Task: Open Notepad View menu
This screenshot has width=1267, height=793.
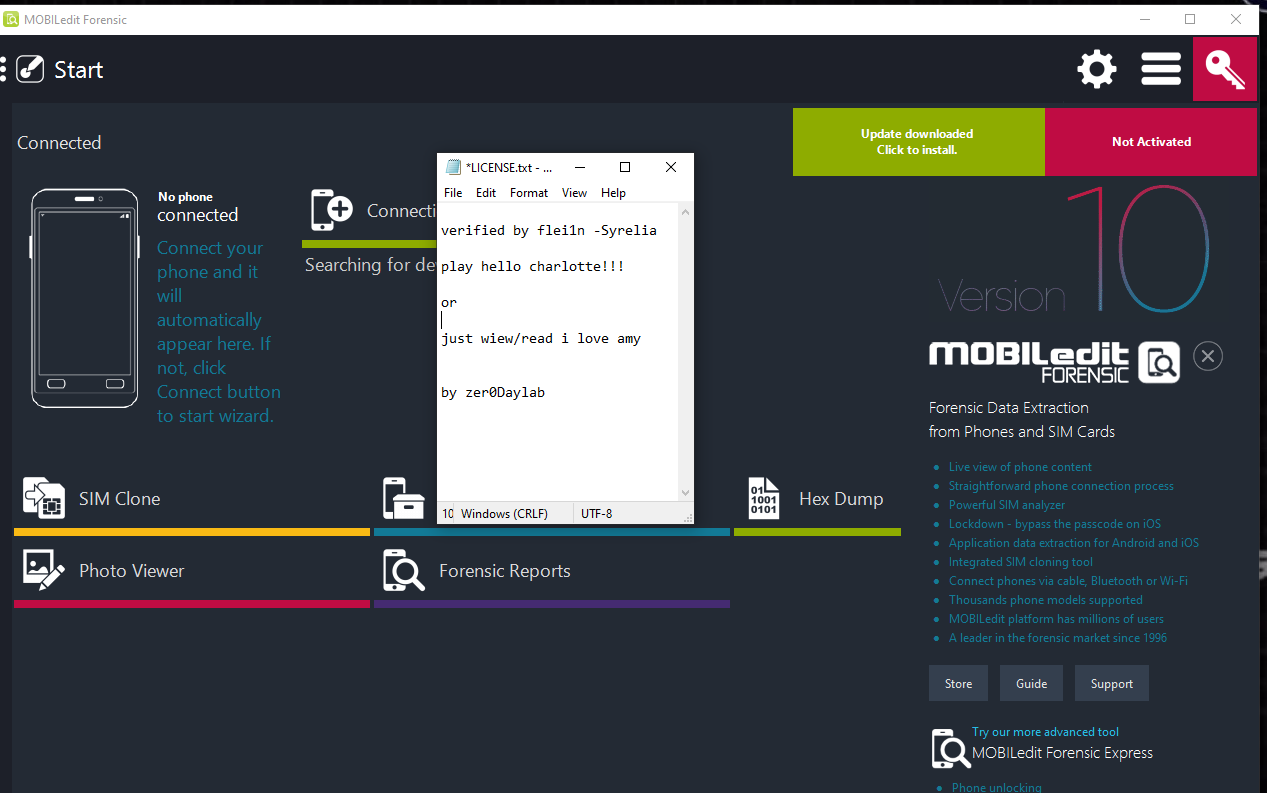Action: click(574, 193)
